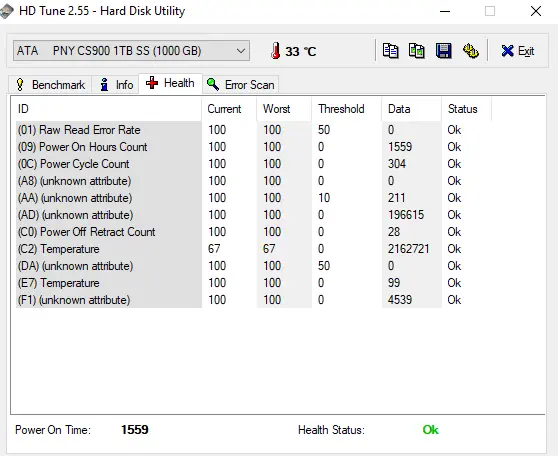558x456 pixels.
Task: Select the (AD) unknown attribute row
Action: [x=253, y=215]
